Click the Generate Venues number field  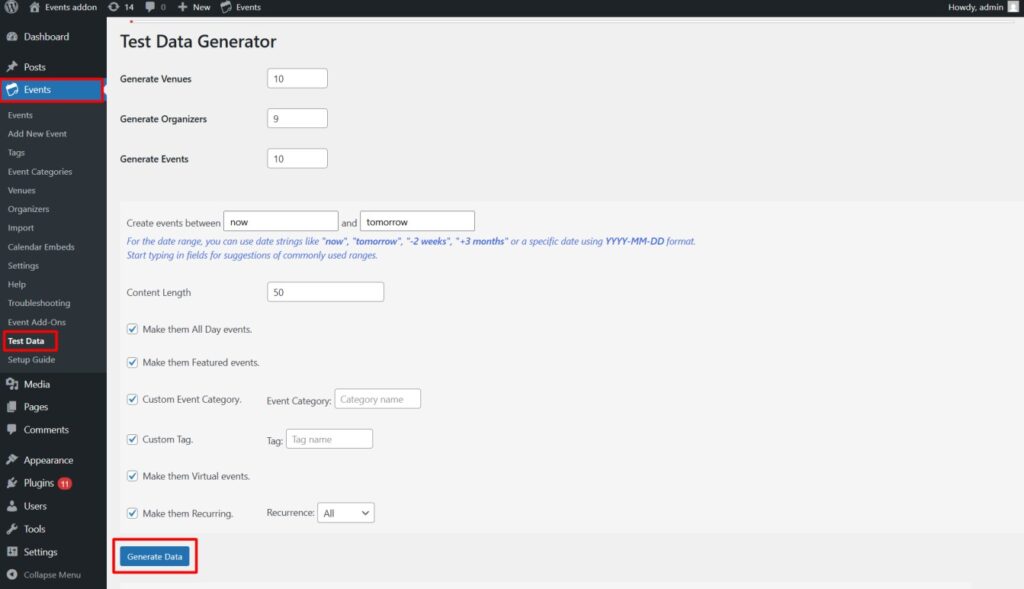pos(297,78)
